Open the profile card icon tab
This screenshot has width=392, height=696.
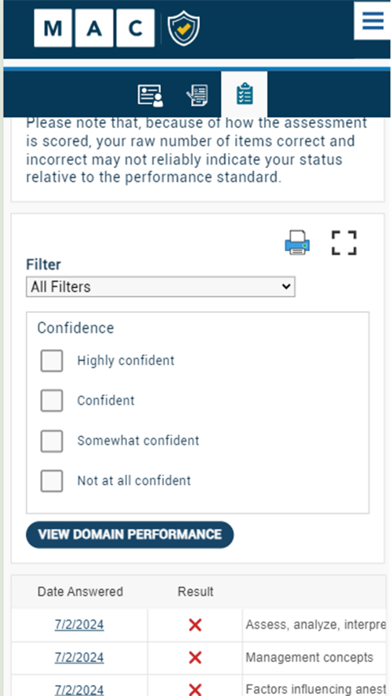tap(150, 95)
